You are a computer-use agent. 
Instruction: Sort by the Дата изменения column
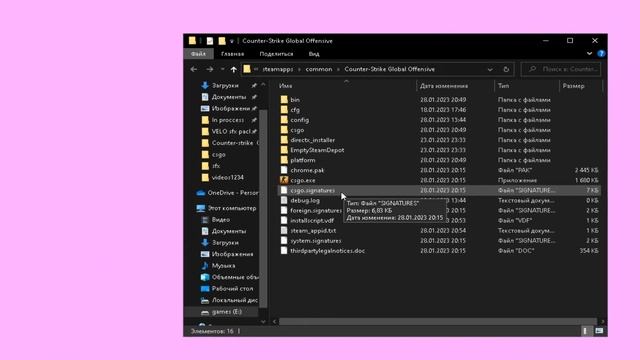[x=455, y=86]
